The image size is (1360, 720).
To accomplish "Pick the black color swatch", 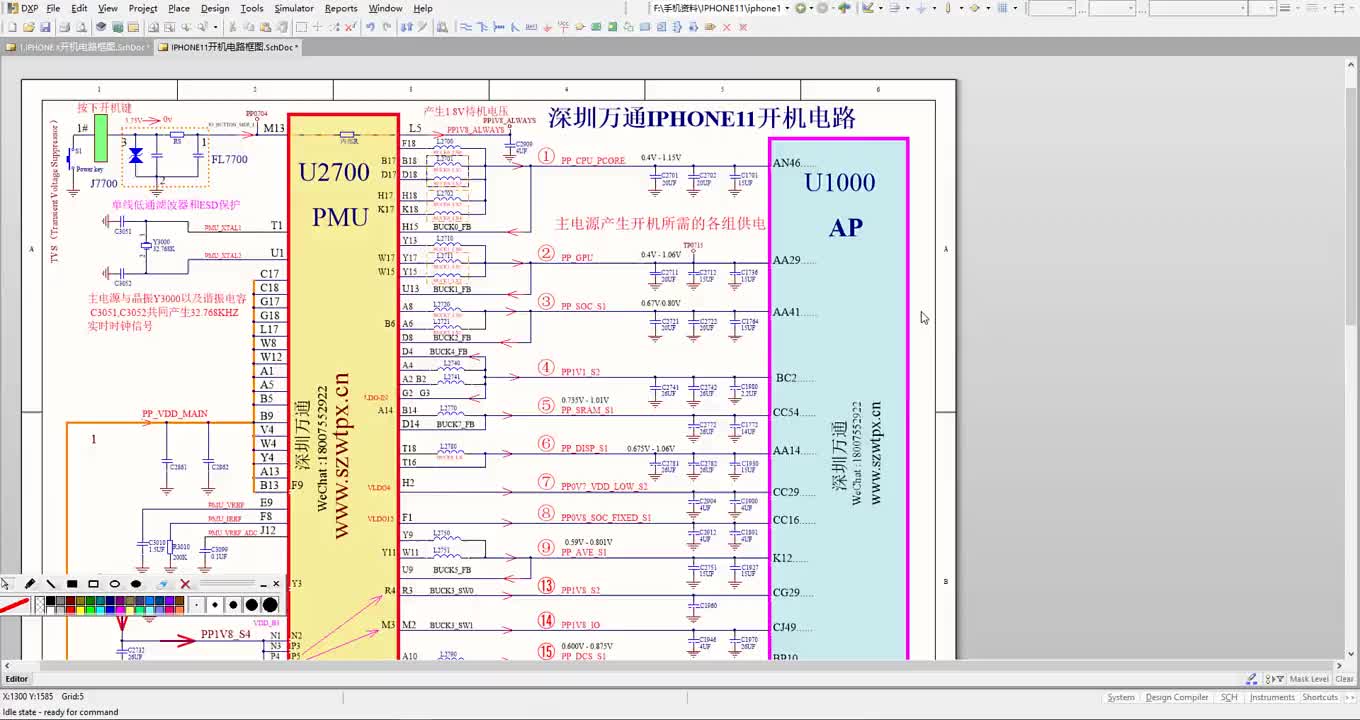I will pyautogui.click(x=49, y=600).
